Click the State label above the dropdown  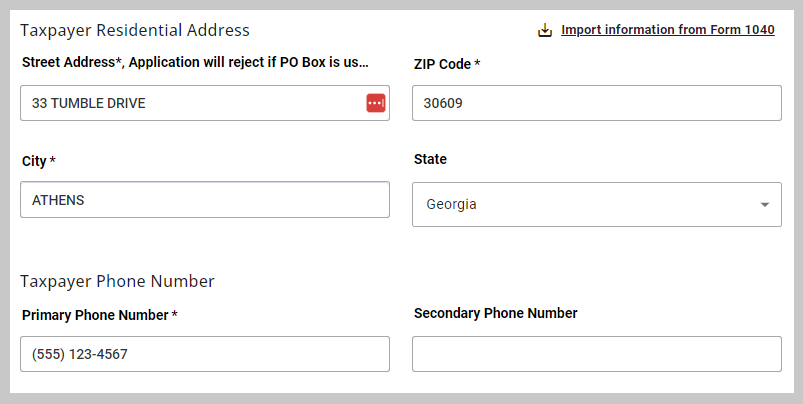[x=430, y=159]
